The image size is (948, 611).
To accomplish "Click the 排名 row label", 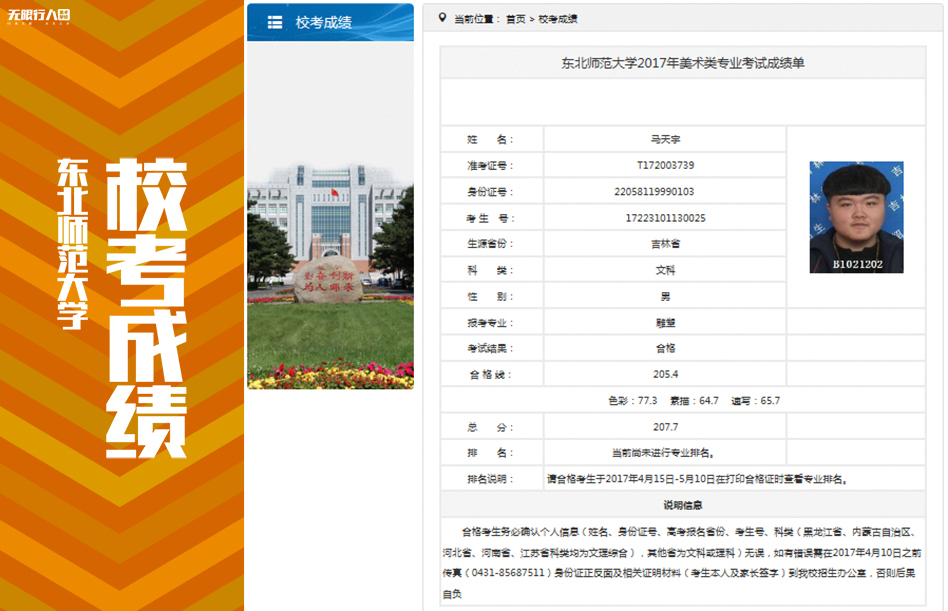I will click(x=490, y=453).
